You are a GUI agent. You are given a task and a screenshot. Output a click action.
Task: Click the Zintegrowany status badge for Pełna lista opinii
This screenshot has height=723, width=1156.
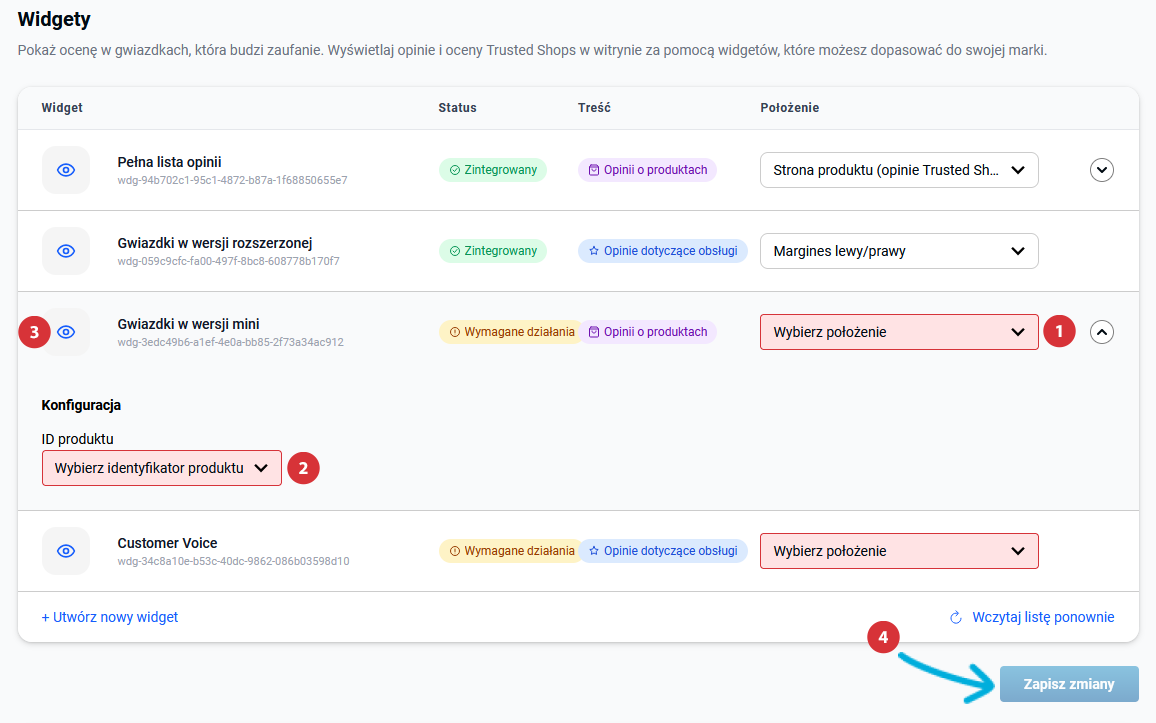(493, 170)
